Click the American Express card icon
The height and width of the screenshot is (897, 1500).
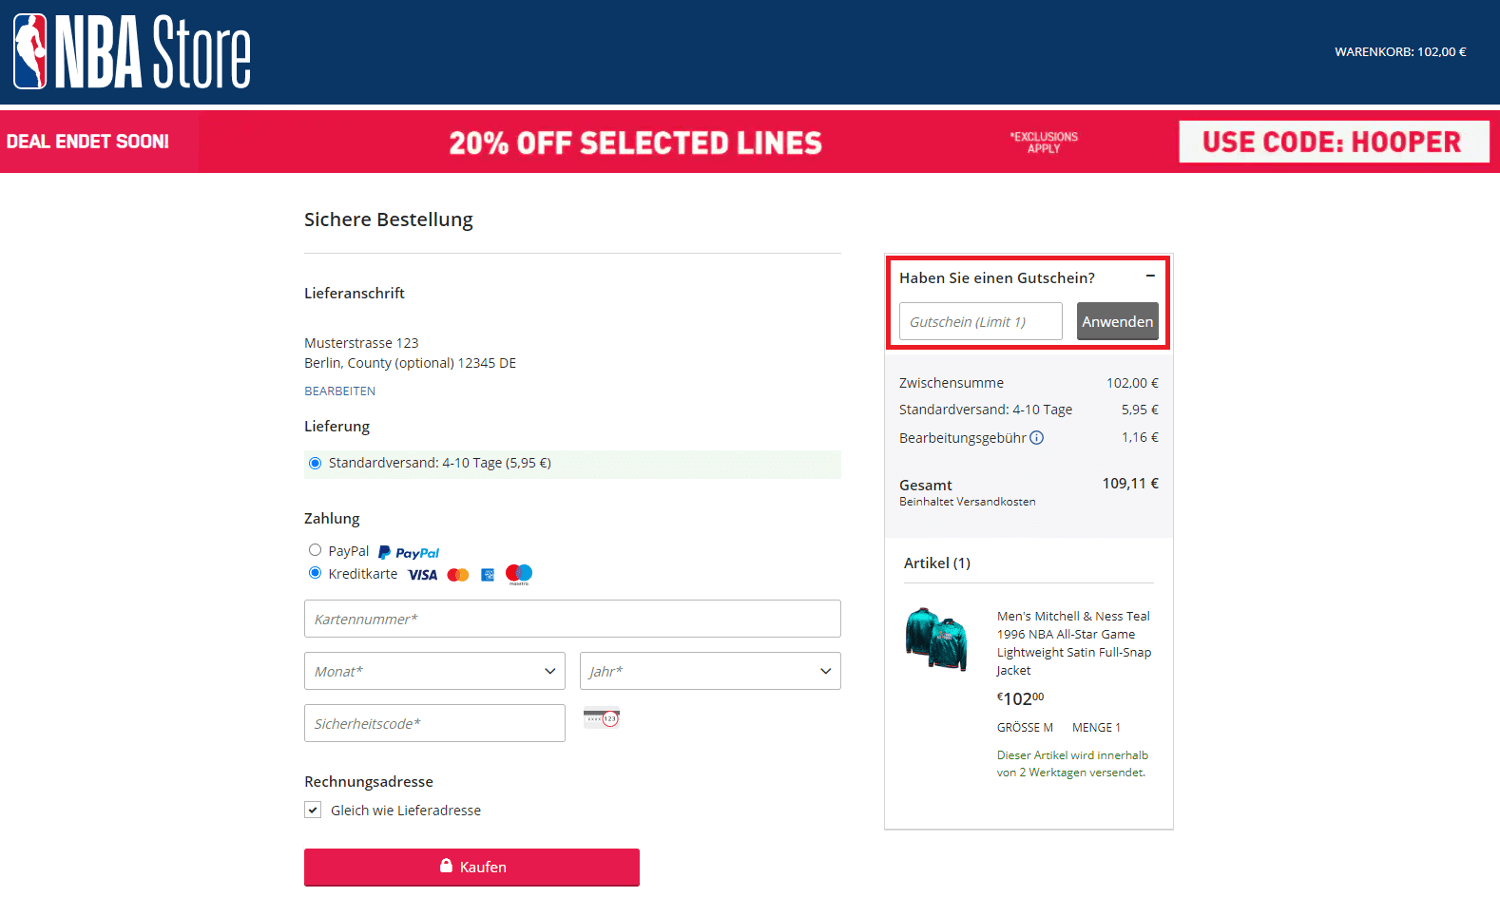click(x=487, y=574)
